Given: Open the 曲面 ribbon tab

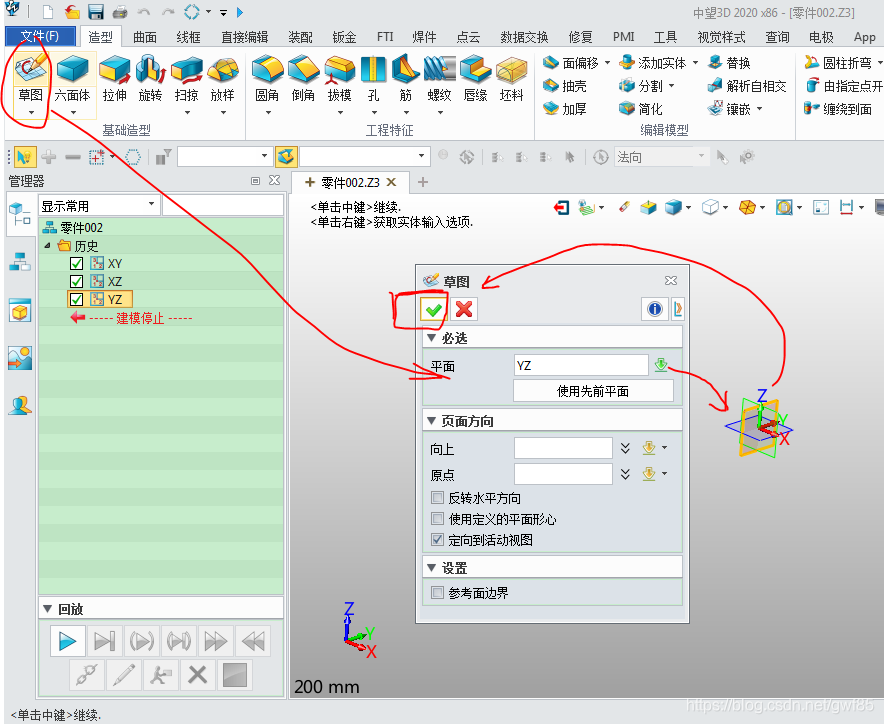Looking at the screenshot, I should click(x=145, y=37).
